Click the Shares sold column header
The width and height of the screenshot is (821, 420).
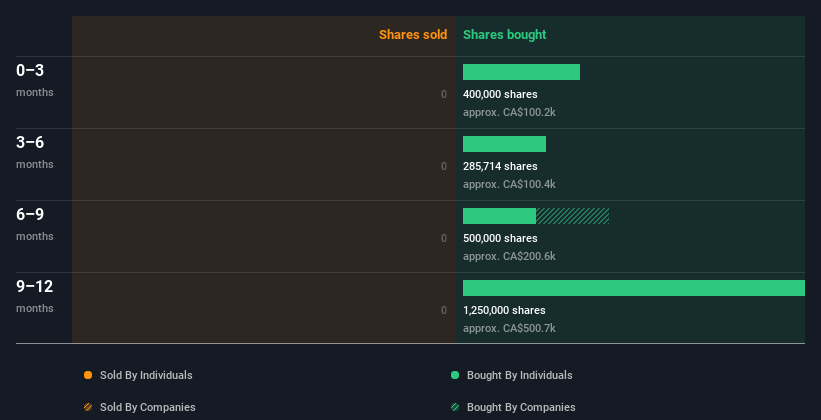413,35
